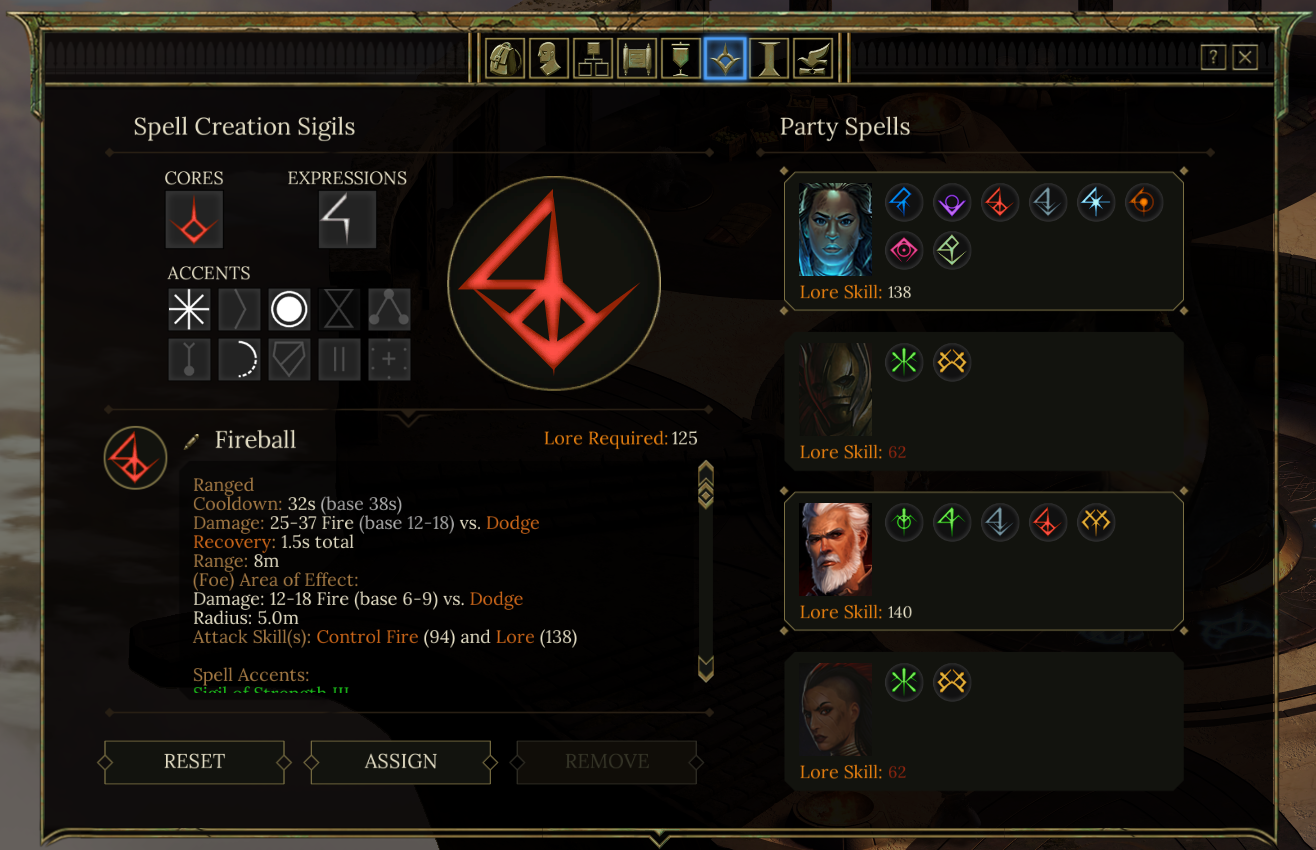Open the journal scroll tab
The height and width of the screenshot is (850, 1316).
click(x=637, y=59)
